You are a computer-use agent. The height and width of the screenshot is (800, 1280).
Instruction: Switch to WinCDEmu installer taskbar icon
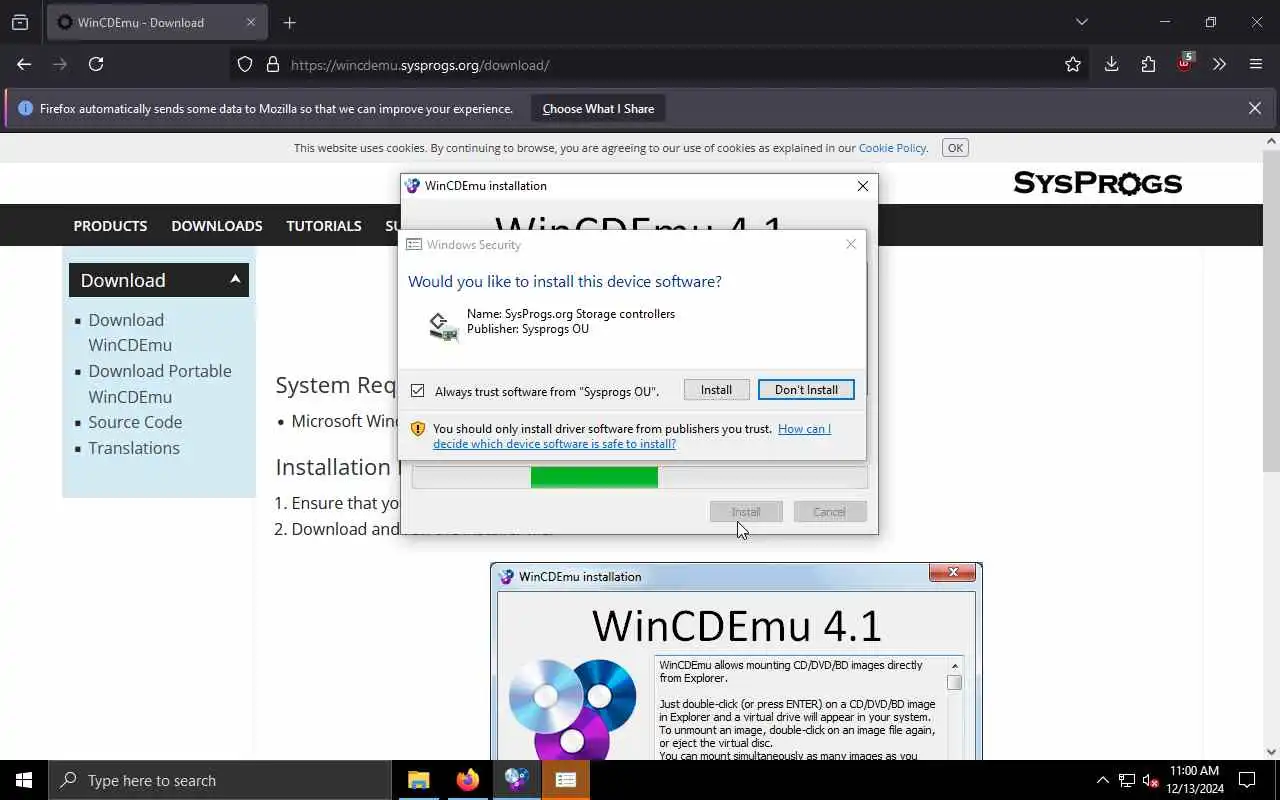[x=517, y=780]
